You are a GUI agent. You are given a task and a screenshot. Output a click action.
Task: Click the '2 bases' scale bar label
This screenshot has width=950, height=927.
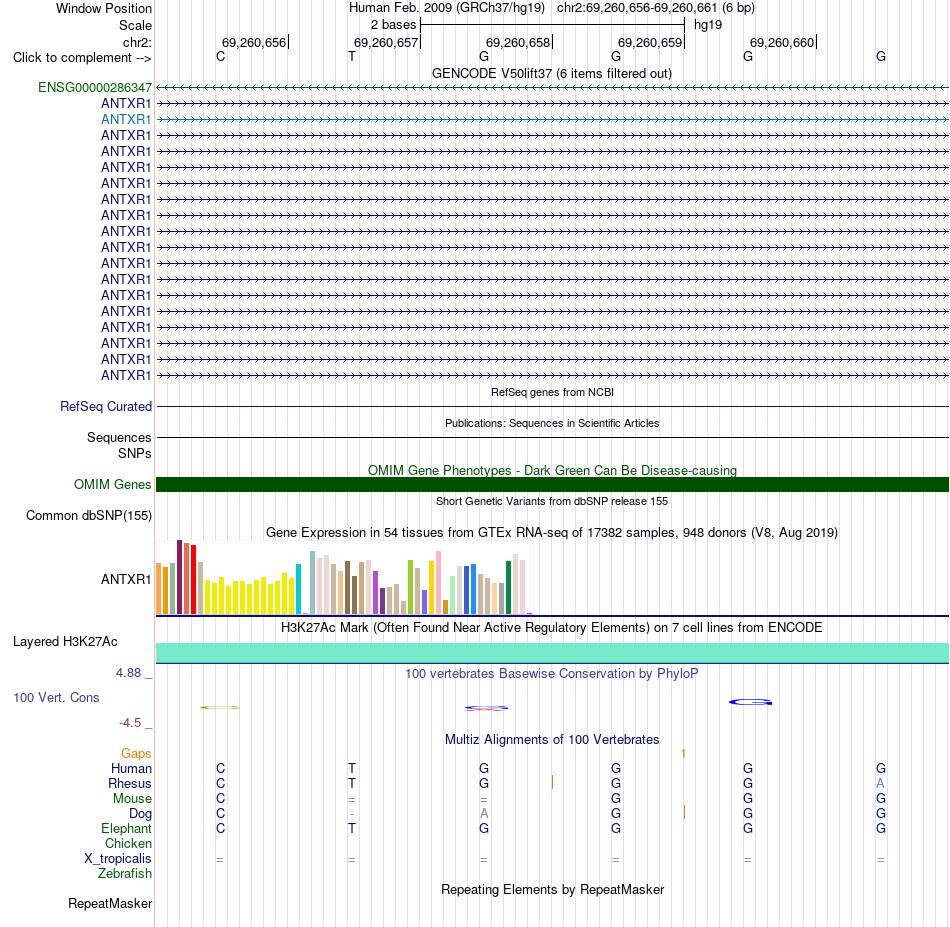[394, 25]
